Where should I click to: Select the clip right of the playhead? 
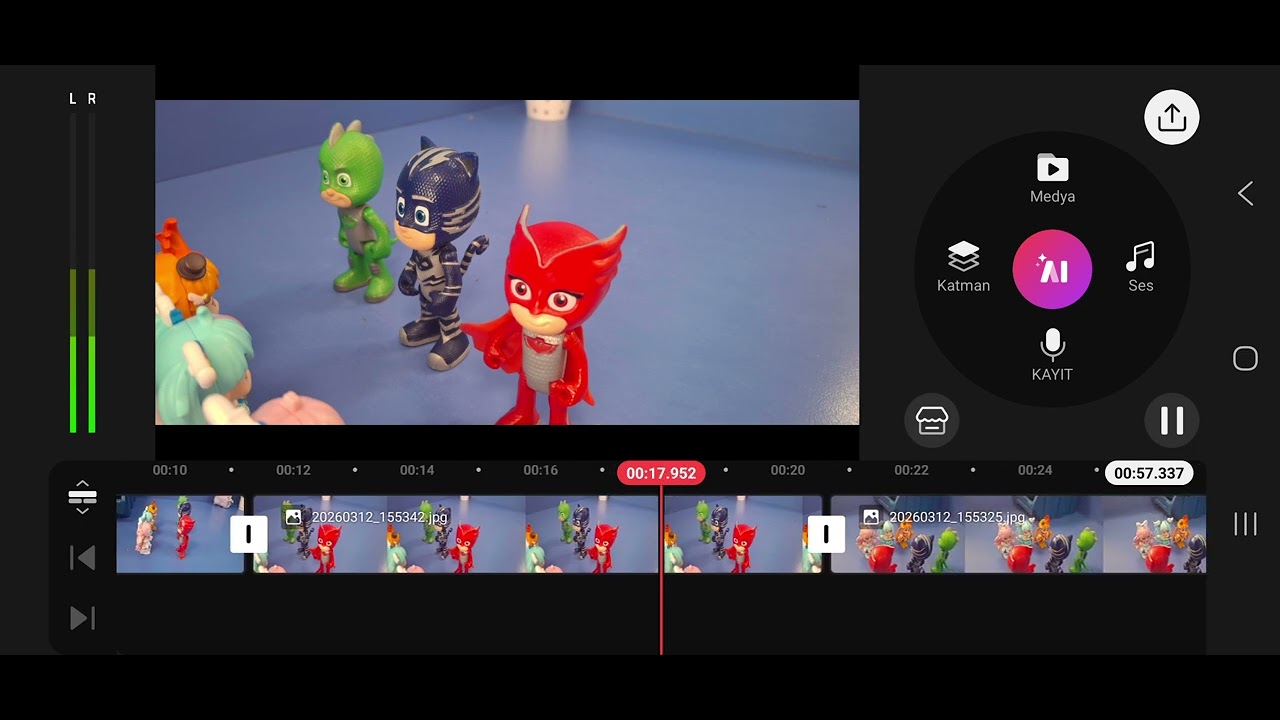[x=742, y=534]
